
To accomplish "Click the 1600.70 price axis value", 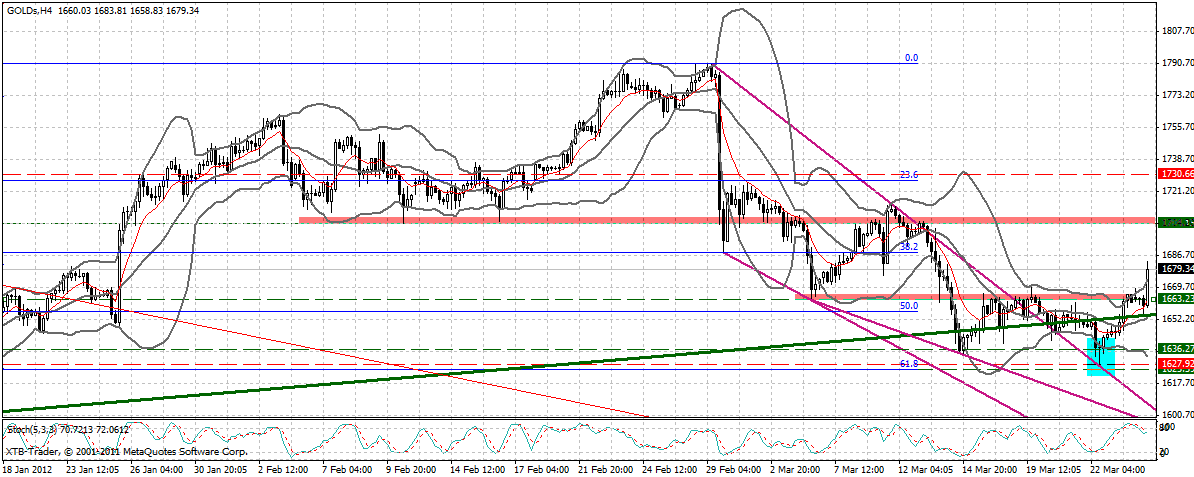I will pos(1176,415).
